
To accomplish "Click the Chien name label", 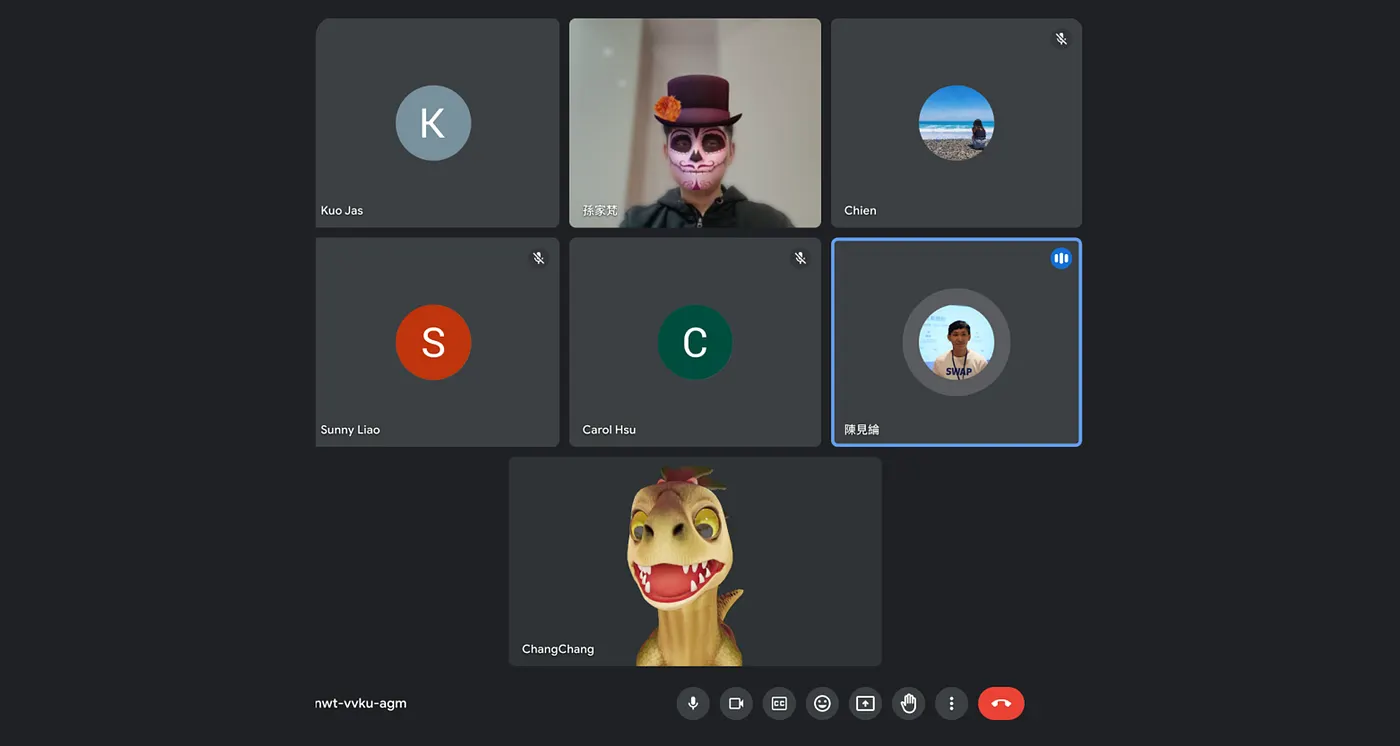I will pos(860,210).
